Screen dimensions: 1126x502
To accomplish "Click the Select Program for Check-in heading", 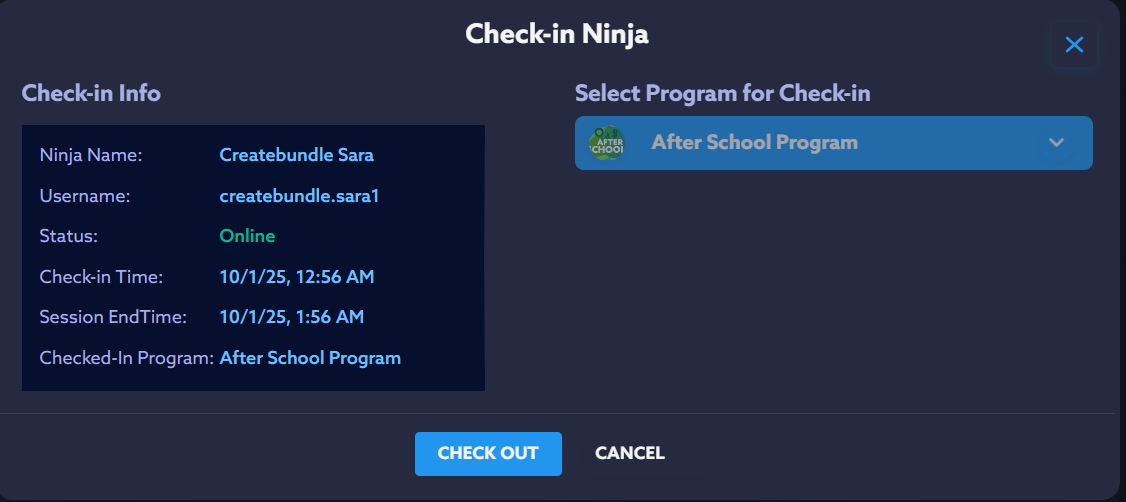I will click(722, 93).
